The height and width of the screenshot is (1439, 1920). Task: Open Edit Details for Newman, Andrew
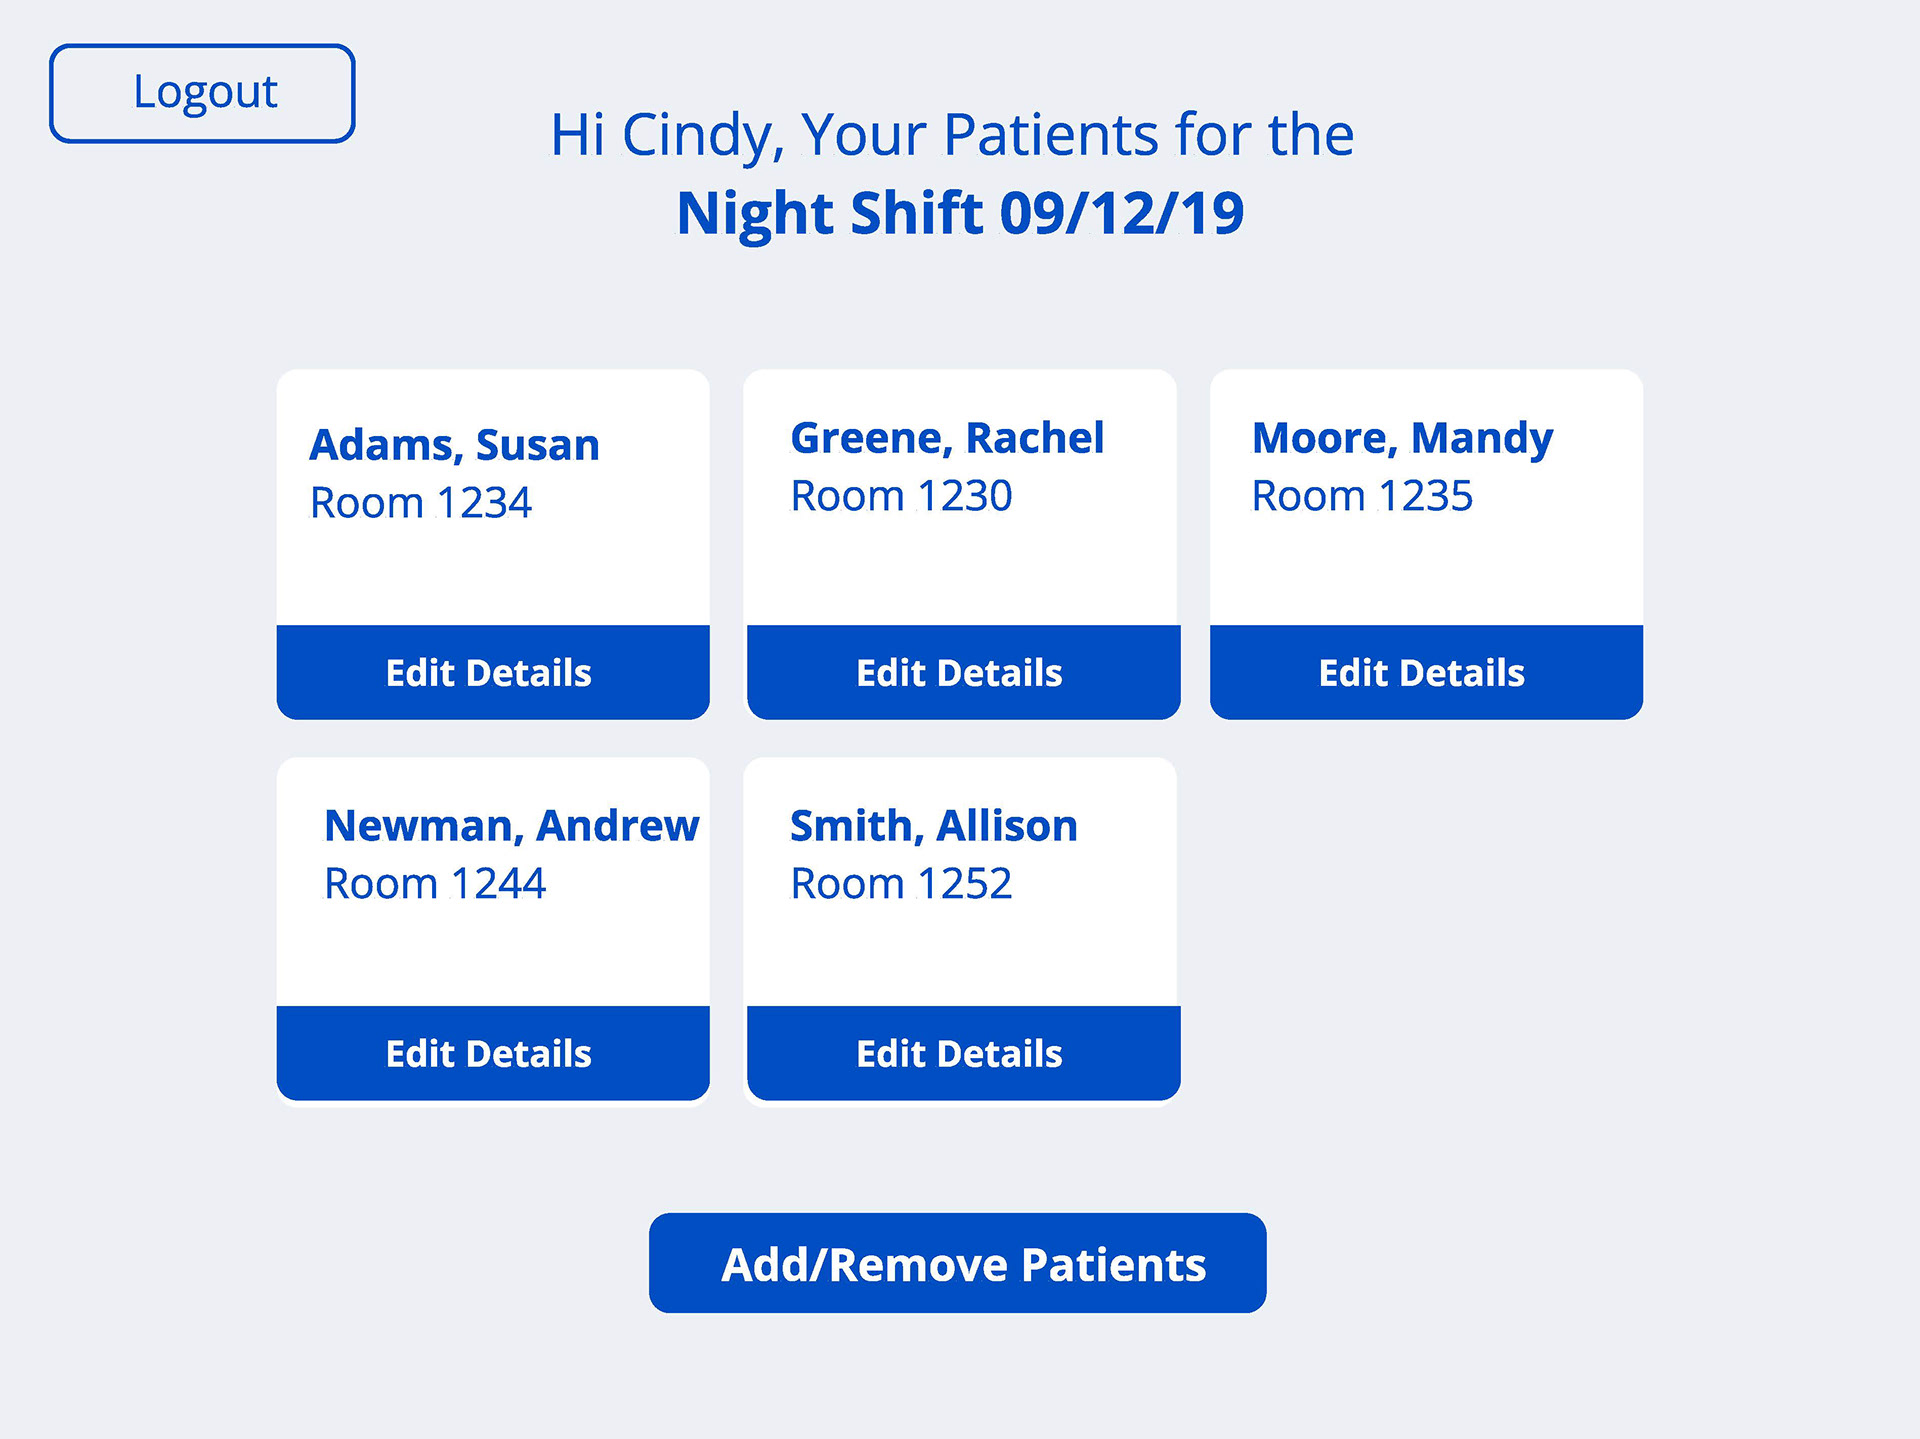pos(493,1053)
